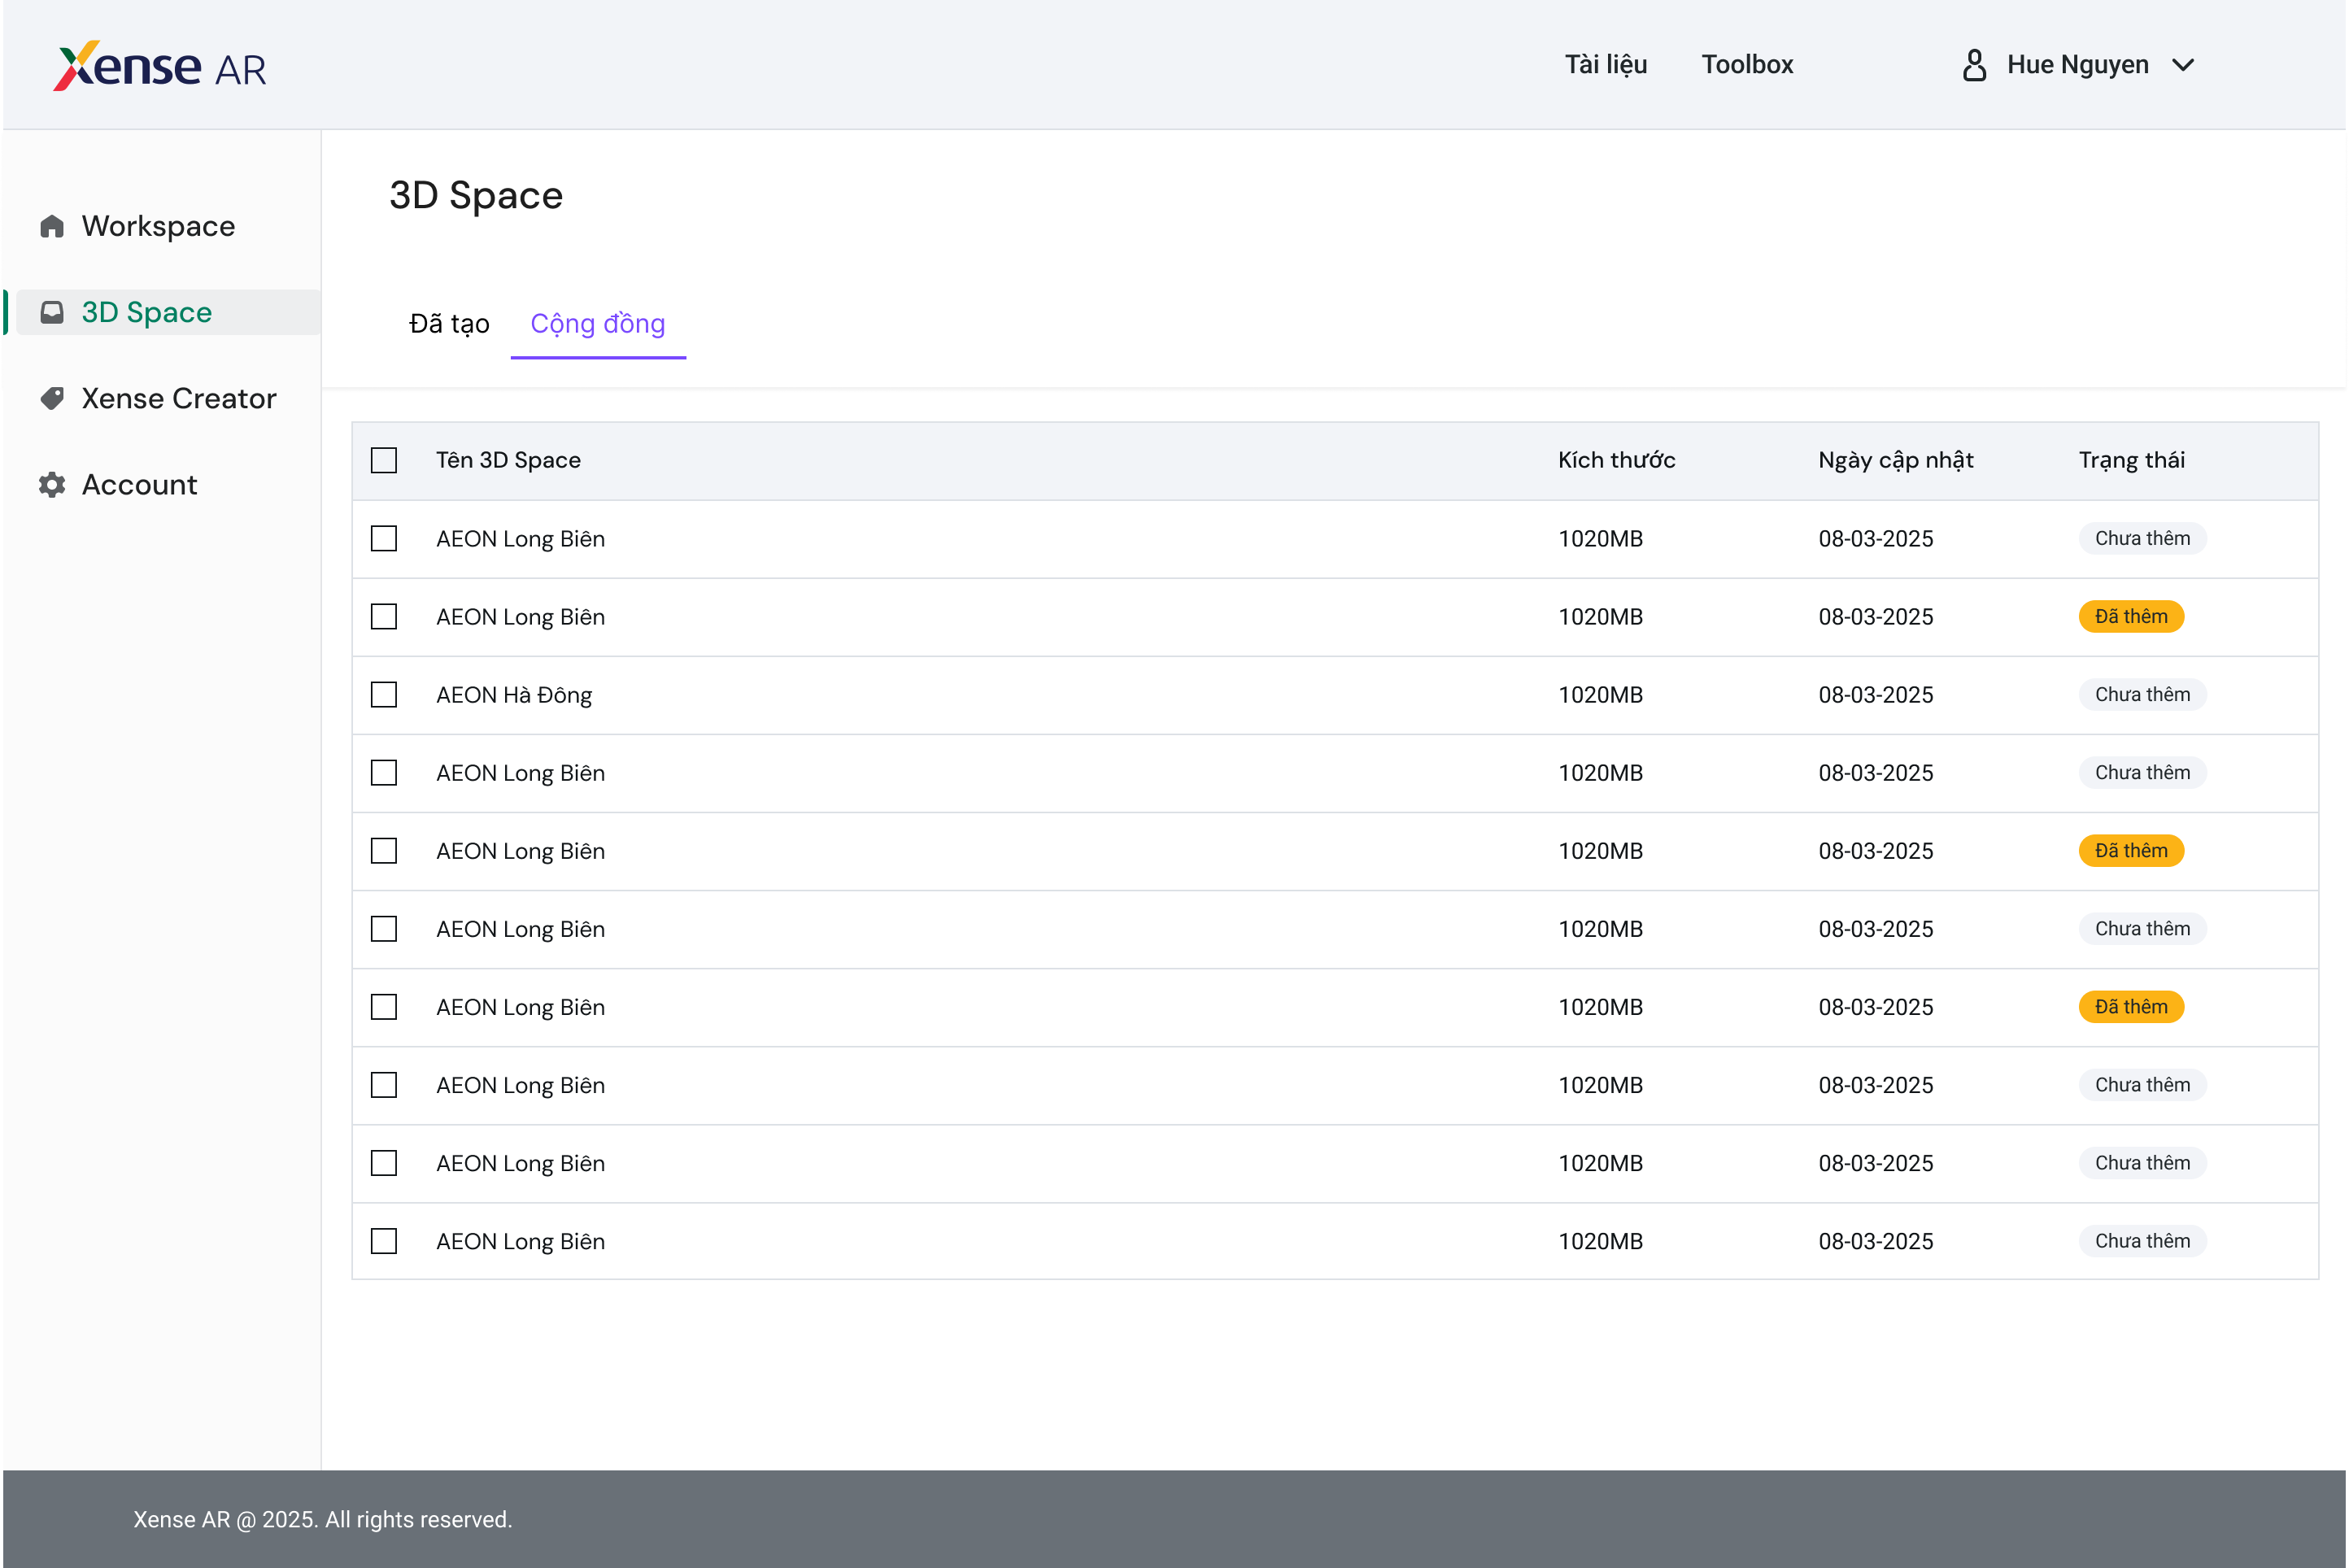Tick the last table row checkbox
Image resolution: width=2349 pixels, height=1568 pixels.
(x=384, y=1241)
